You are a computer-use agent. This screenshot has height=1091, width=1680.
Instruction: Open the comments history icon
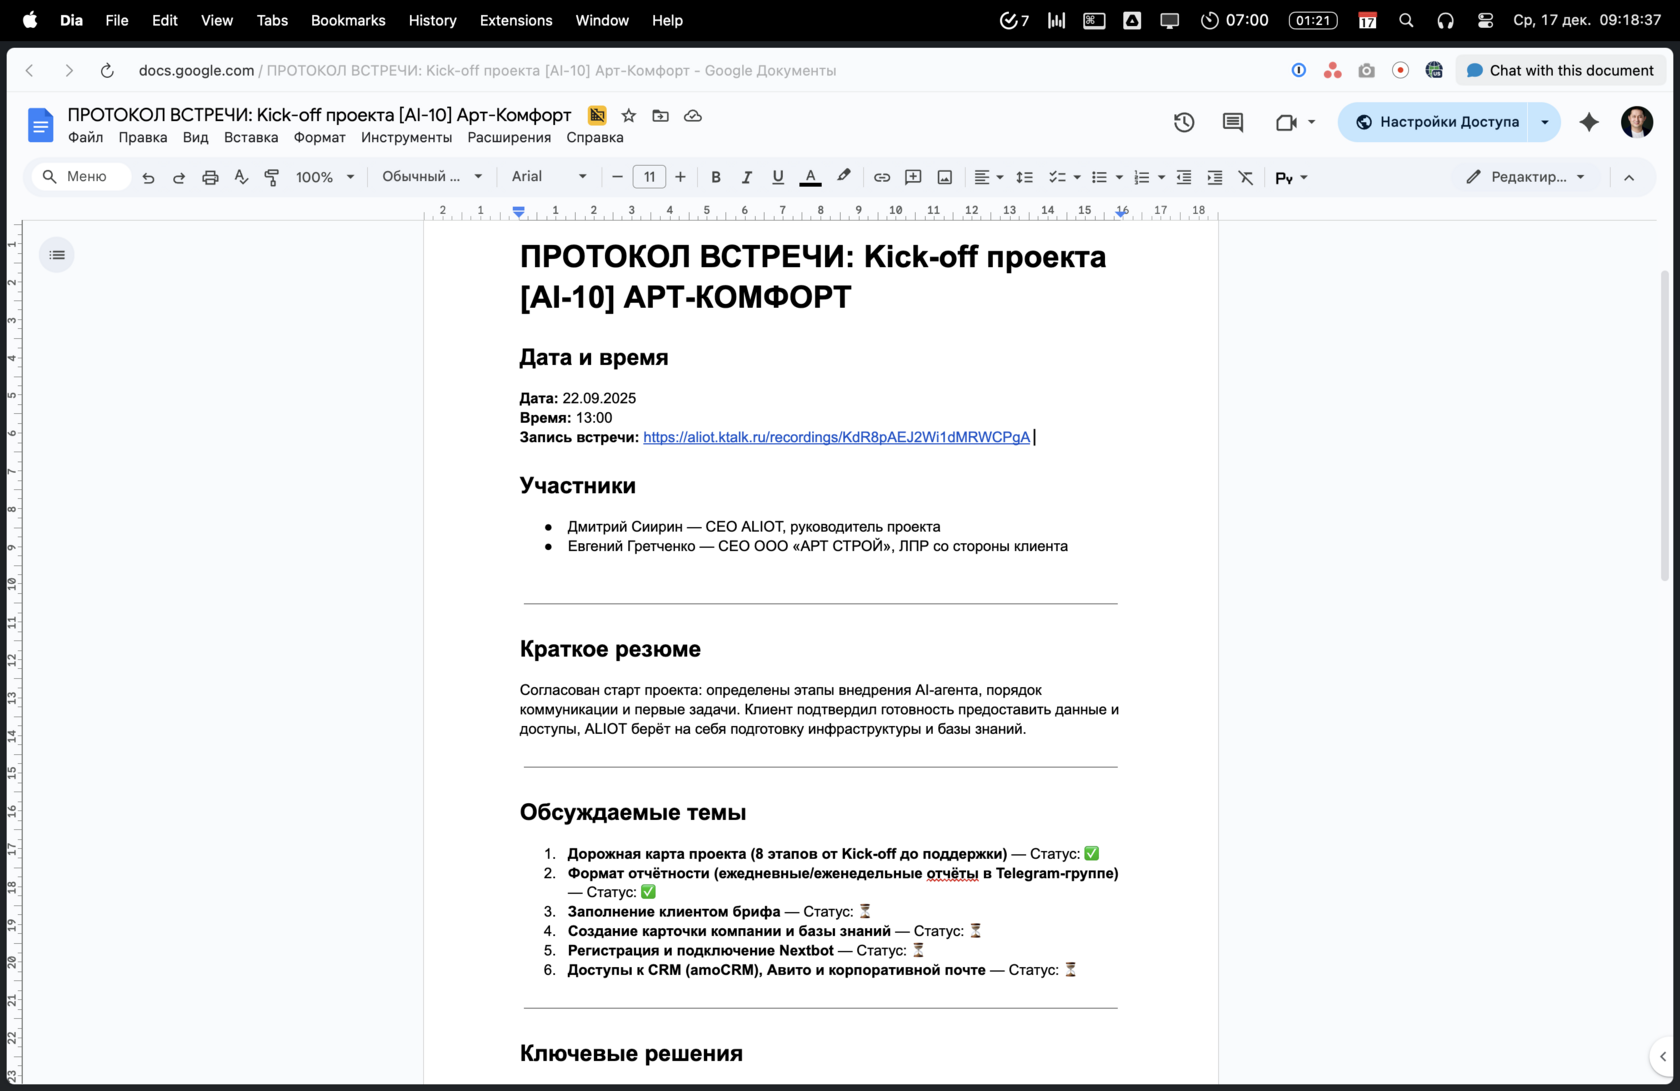tap(1233, 122)
